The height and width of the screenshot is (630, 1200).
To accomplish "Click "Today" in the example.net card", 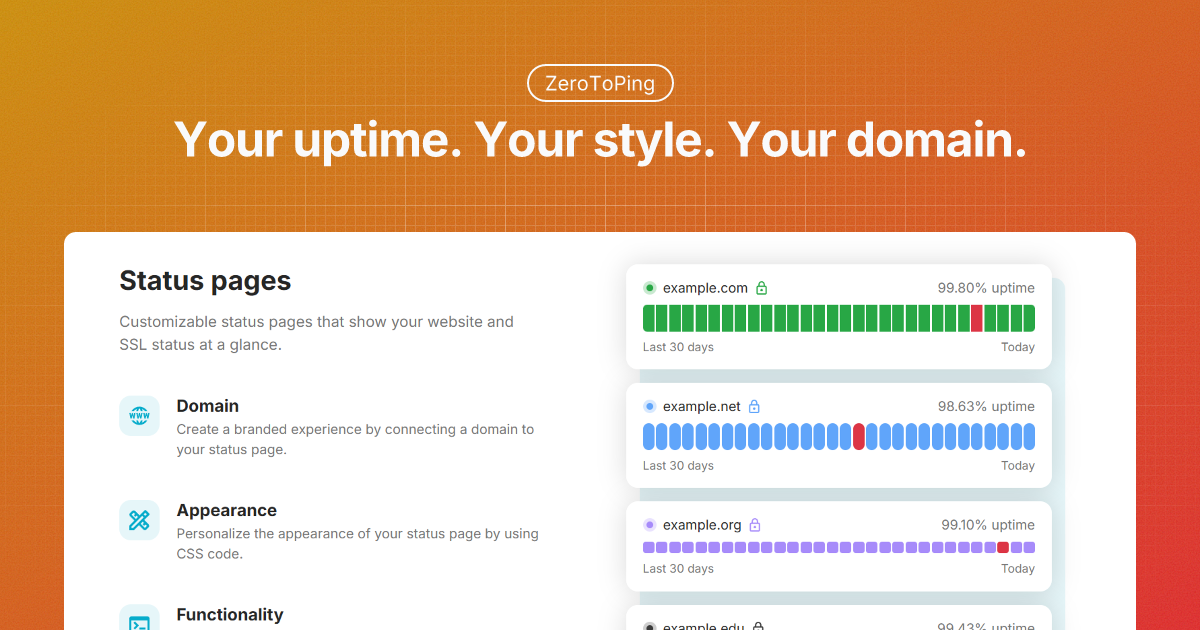I will coord(1018,466).
